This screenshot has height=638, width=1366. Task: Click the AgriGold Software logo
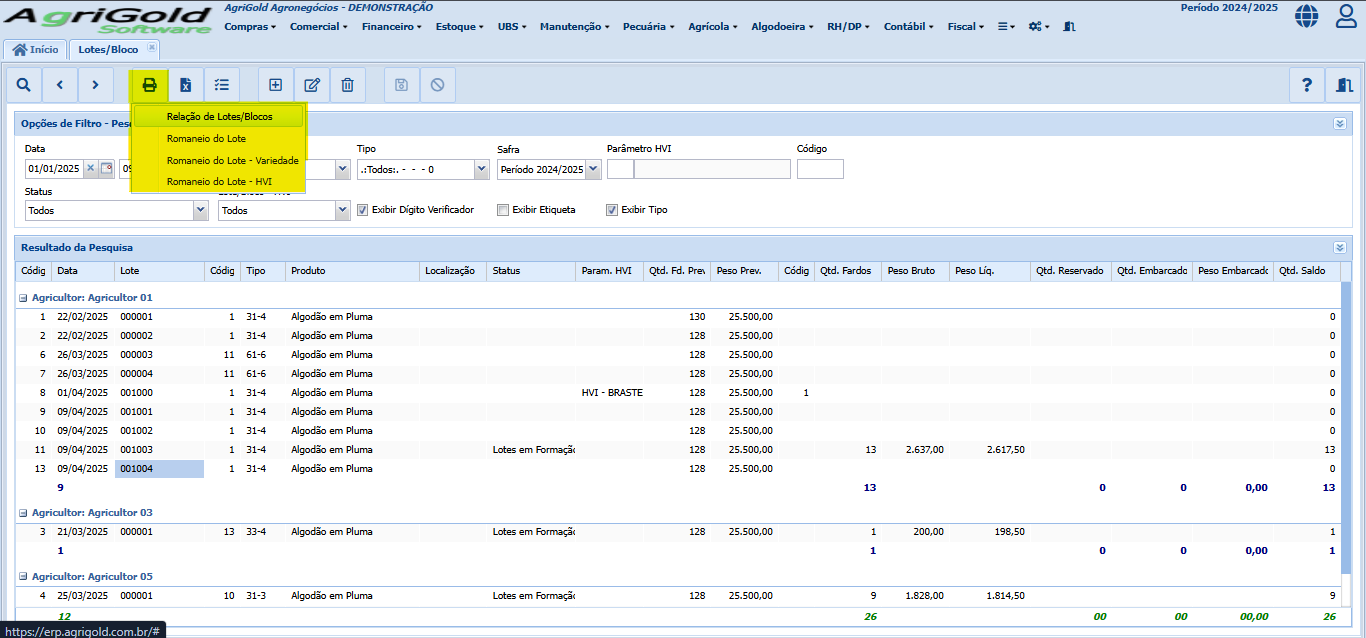click(110, 20)
